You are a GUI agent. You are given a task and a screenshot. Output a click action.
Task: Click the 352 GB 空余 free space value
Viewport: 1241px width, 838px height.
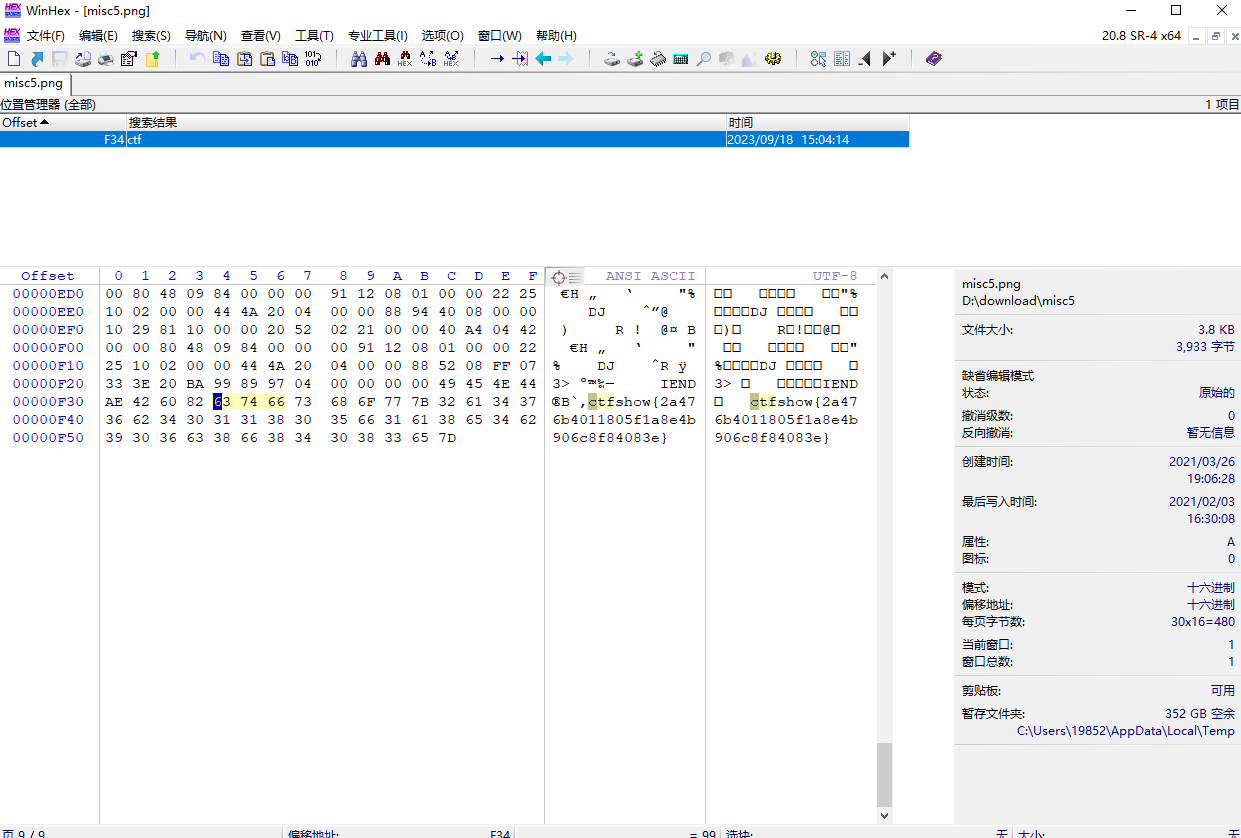point(1200,714)
